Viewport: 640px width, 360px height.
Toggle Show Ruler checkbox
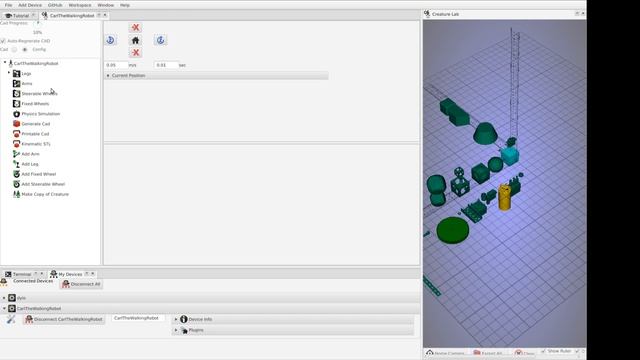[543, 351]
